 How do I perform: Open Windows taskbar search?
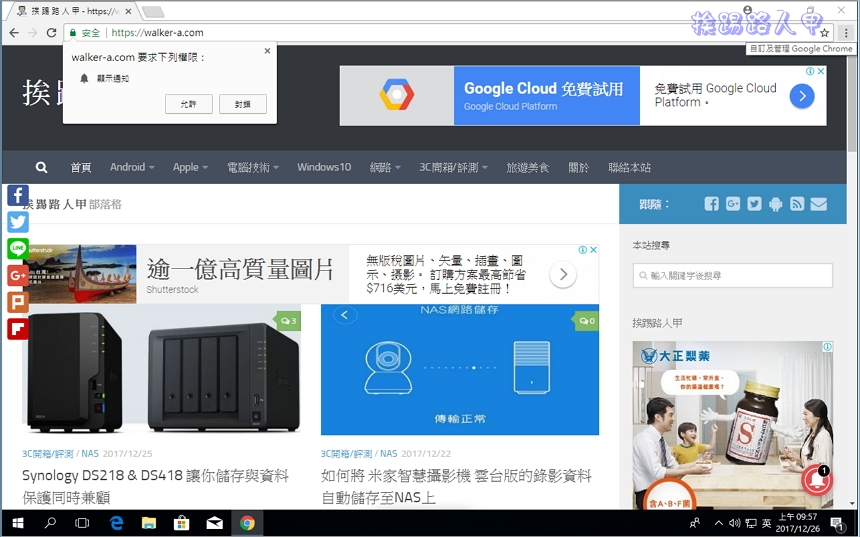(x=50, y=523)
